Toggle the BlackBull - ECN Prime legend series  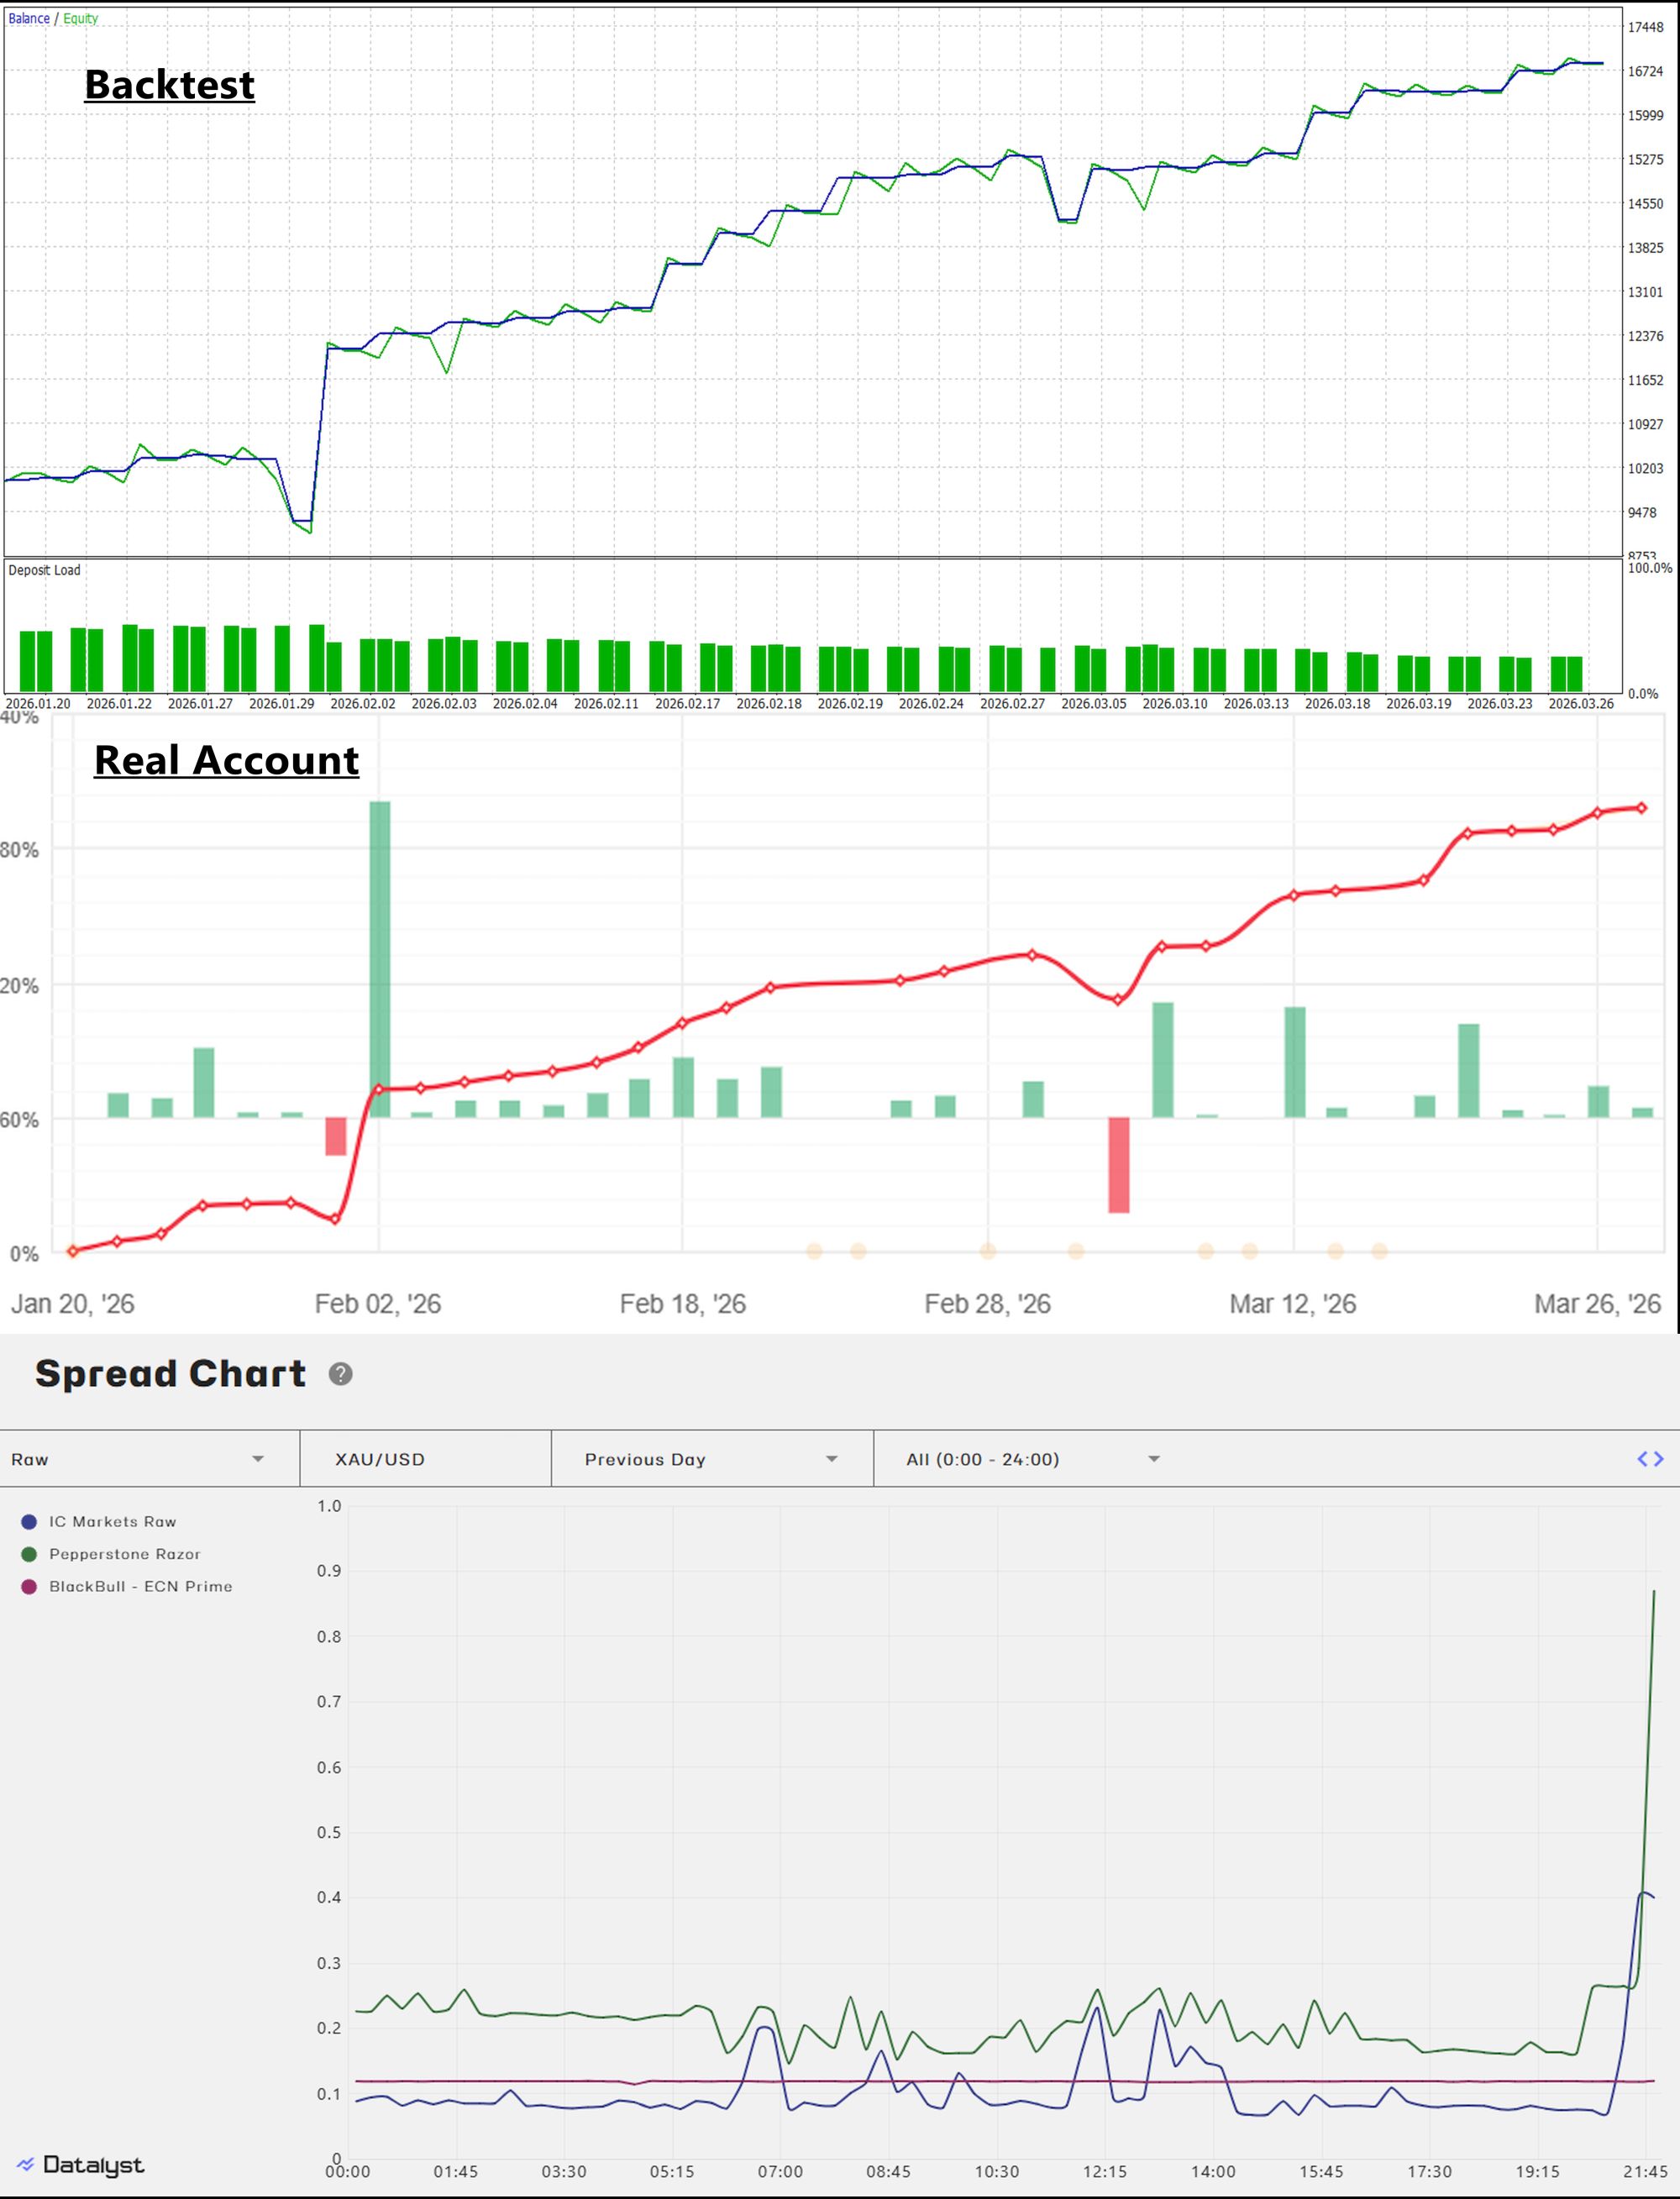[140, 1586]
